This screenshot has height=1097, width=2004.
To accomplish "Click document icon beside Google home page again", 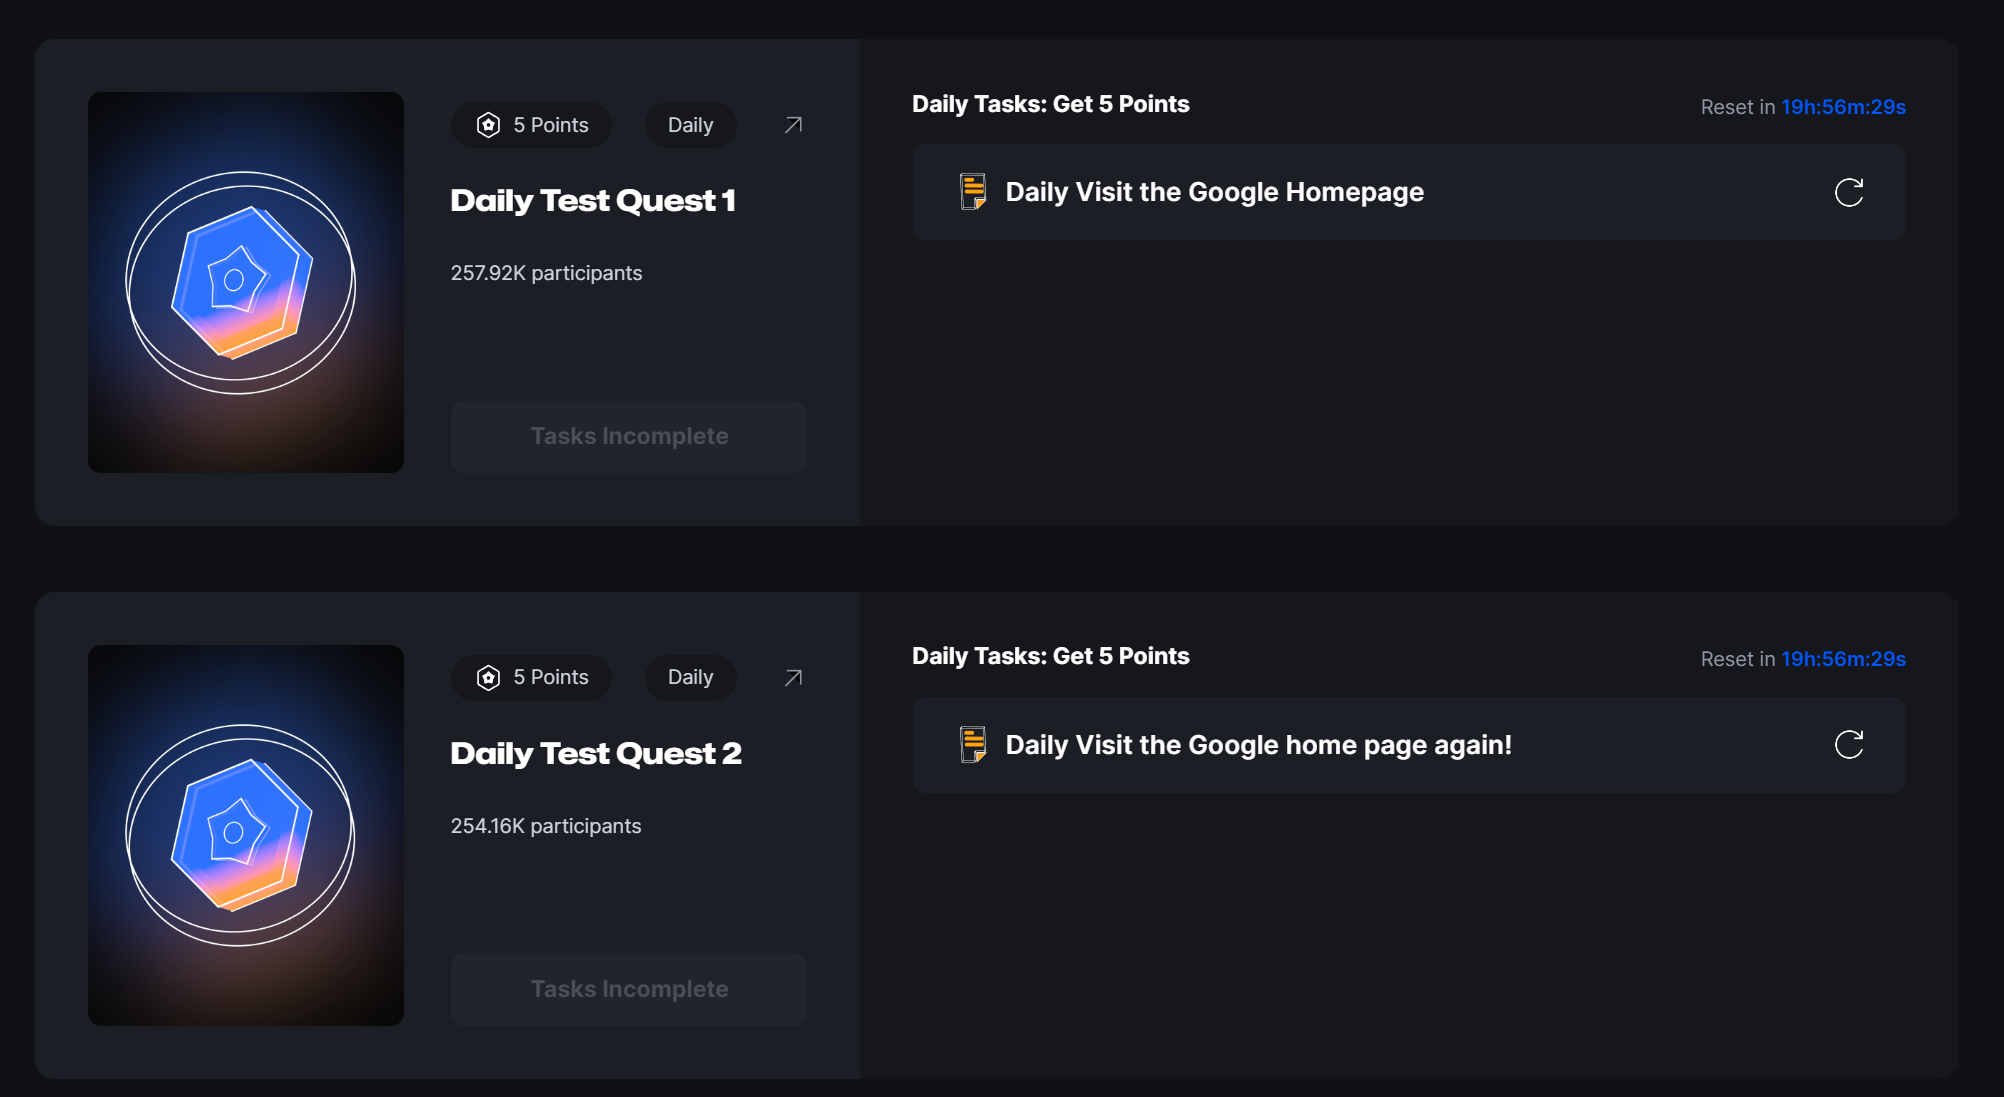I will pyautogui.click(x=973, y=745).
